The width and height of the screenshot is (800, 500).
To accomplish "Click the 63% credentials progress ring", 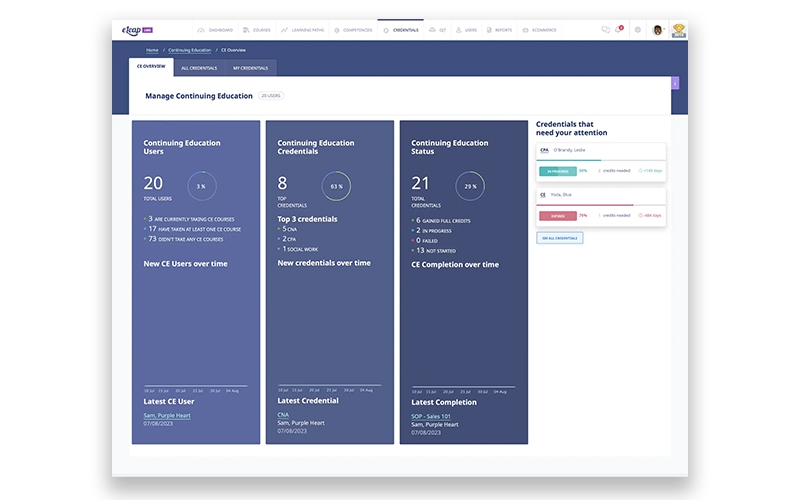I will click(336, 186).
